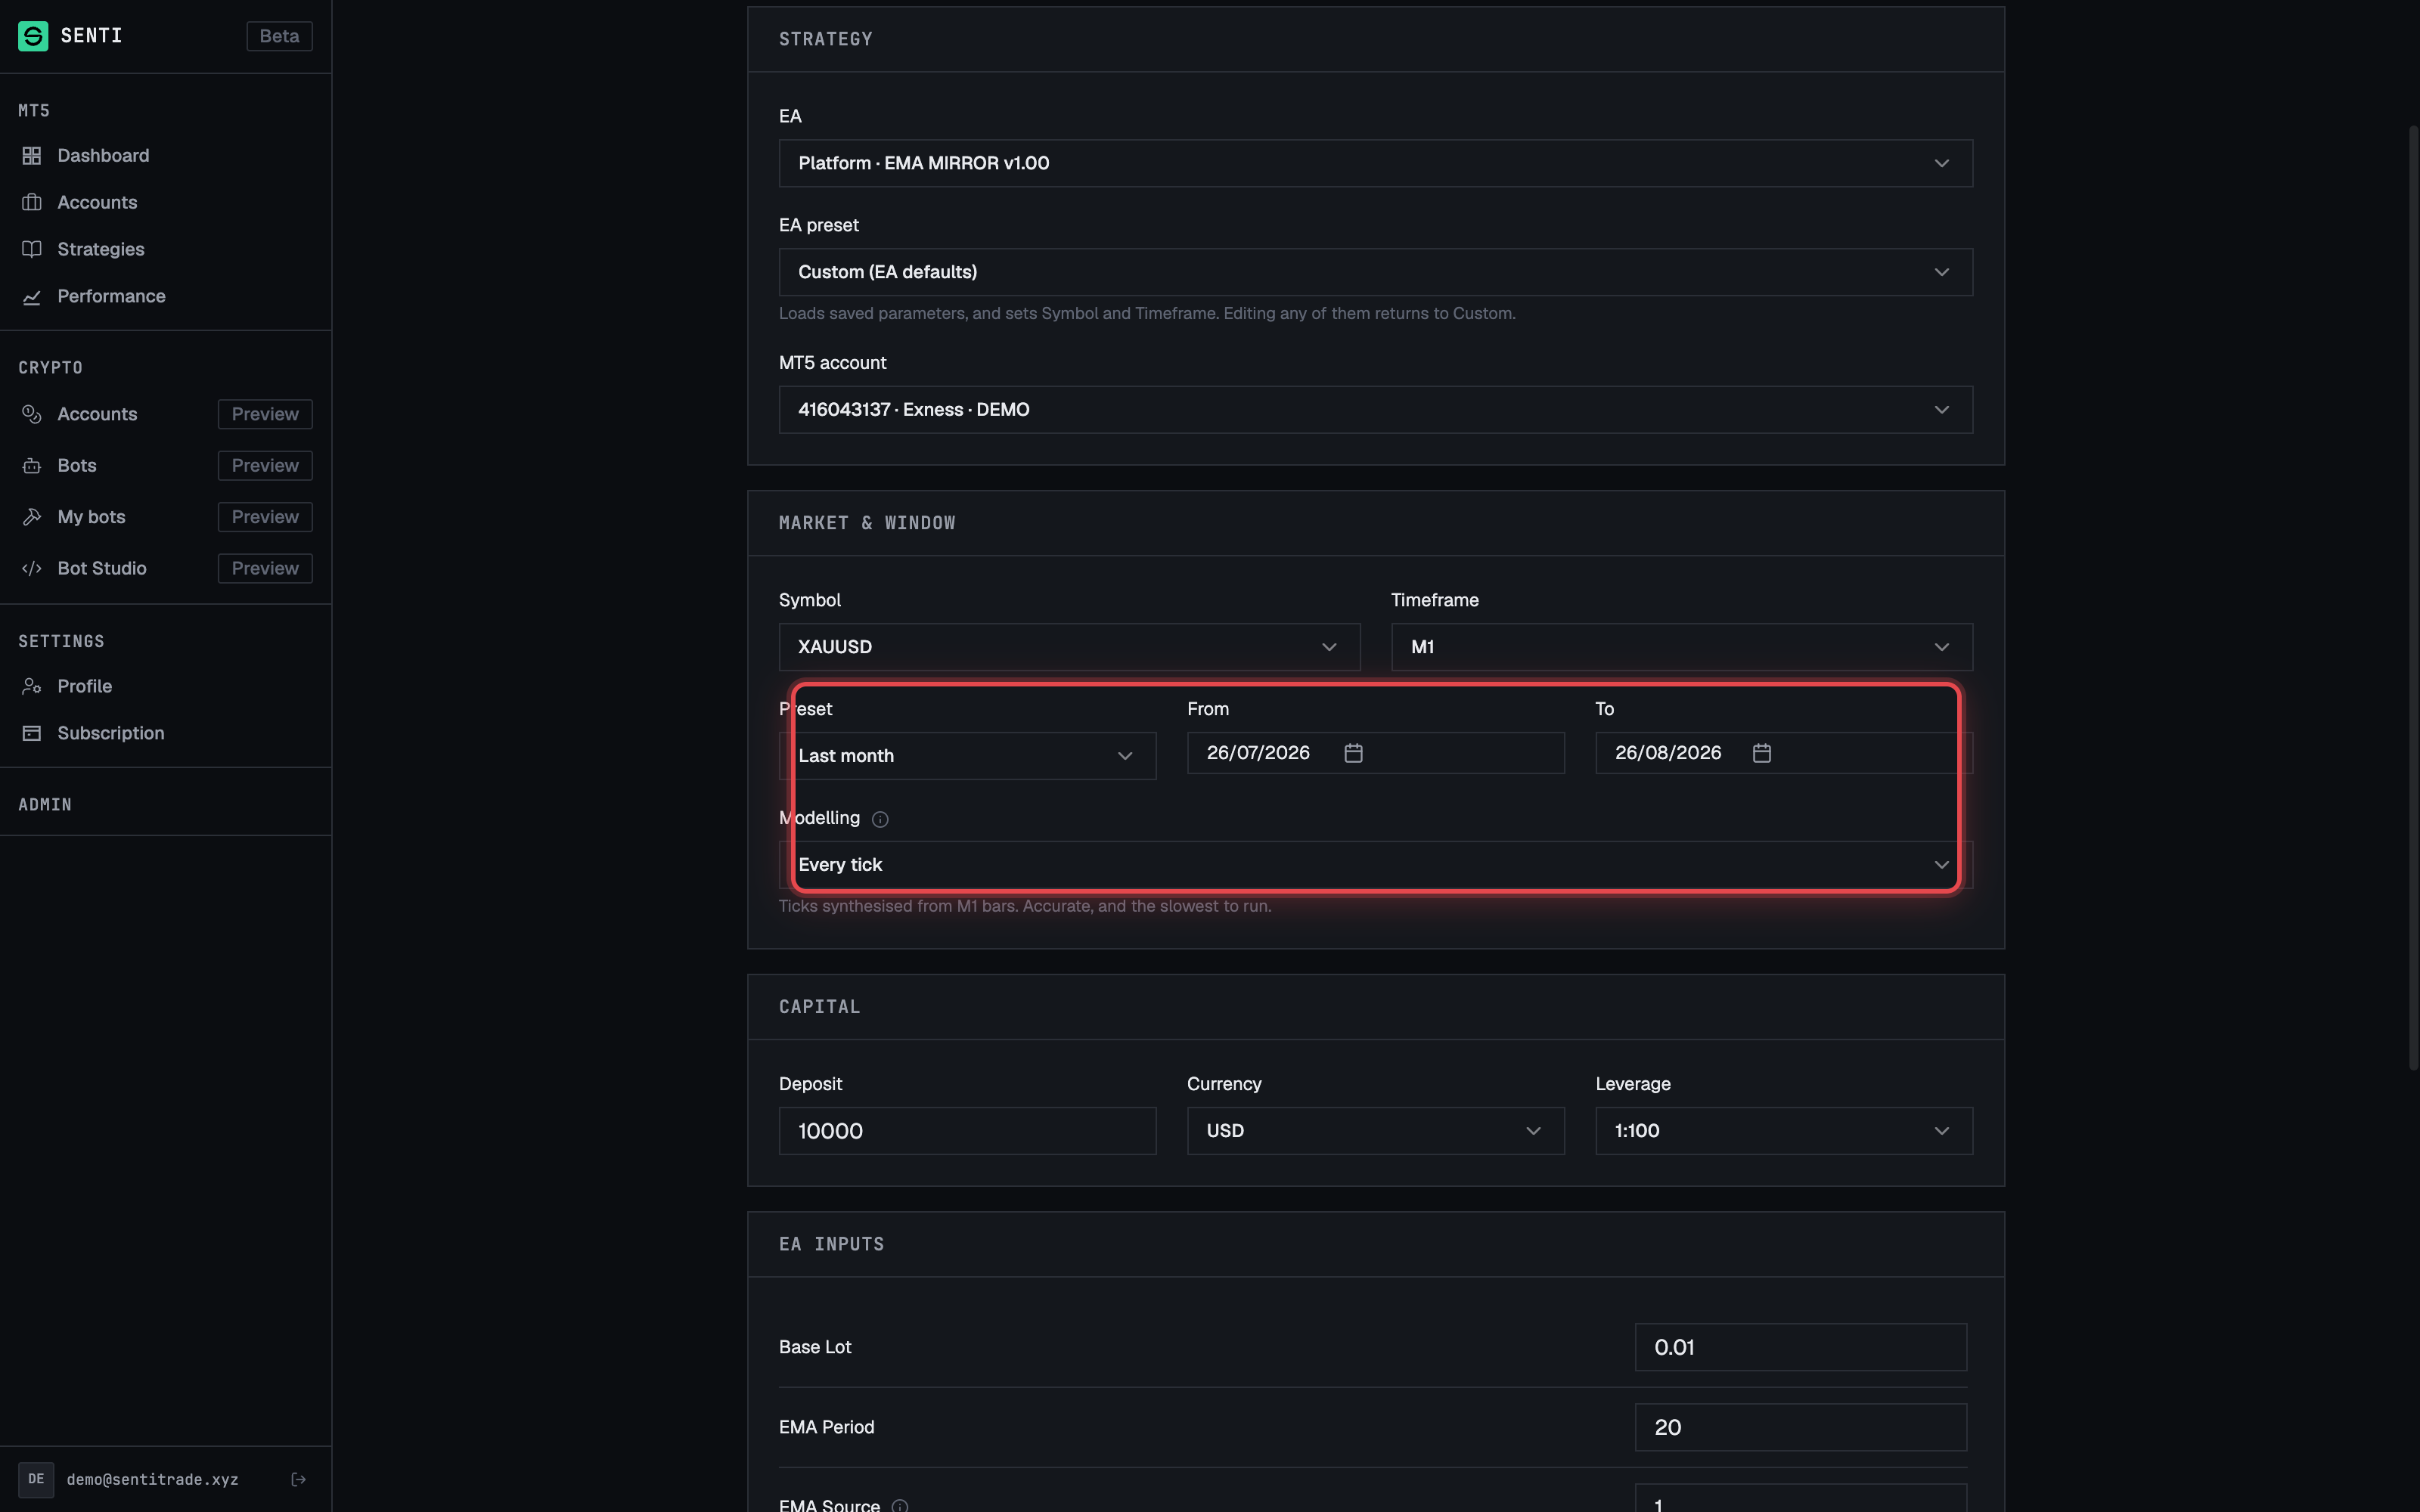Screen dimensions: 2420x1512
Task: Click the From date field
Action: pyautogui.click(x=1375, y=753)
